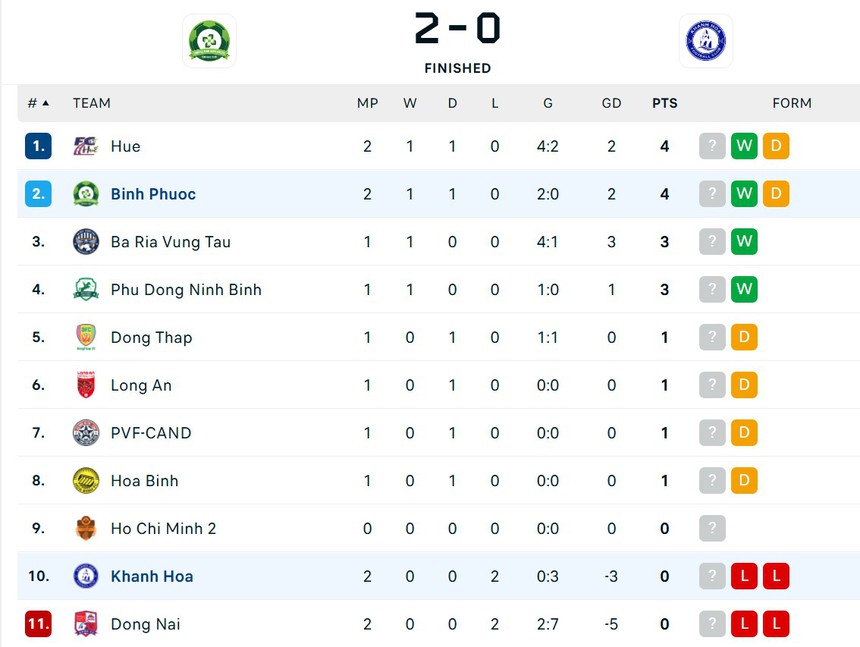This screenshot has width=860, height=647.
Task: Click the Dong Nai team logo
Action: [x=86, y=624]
